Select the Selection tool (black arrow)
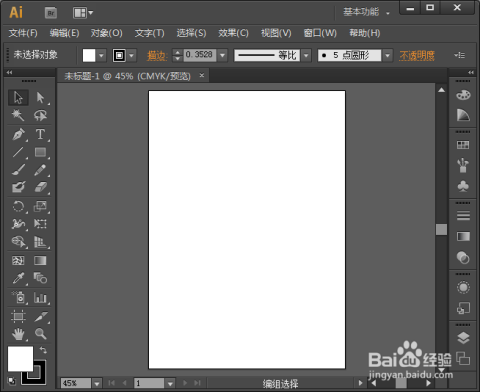The image size is (480, 392). click(18, 98)
